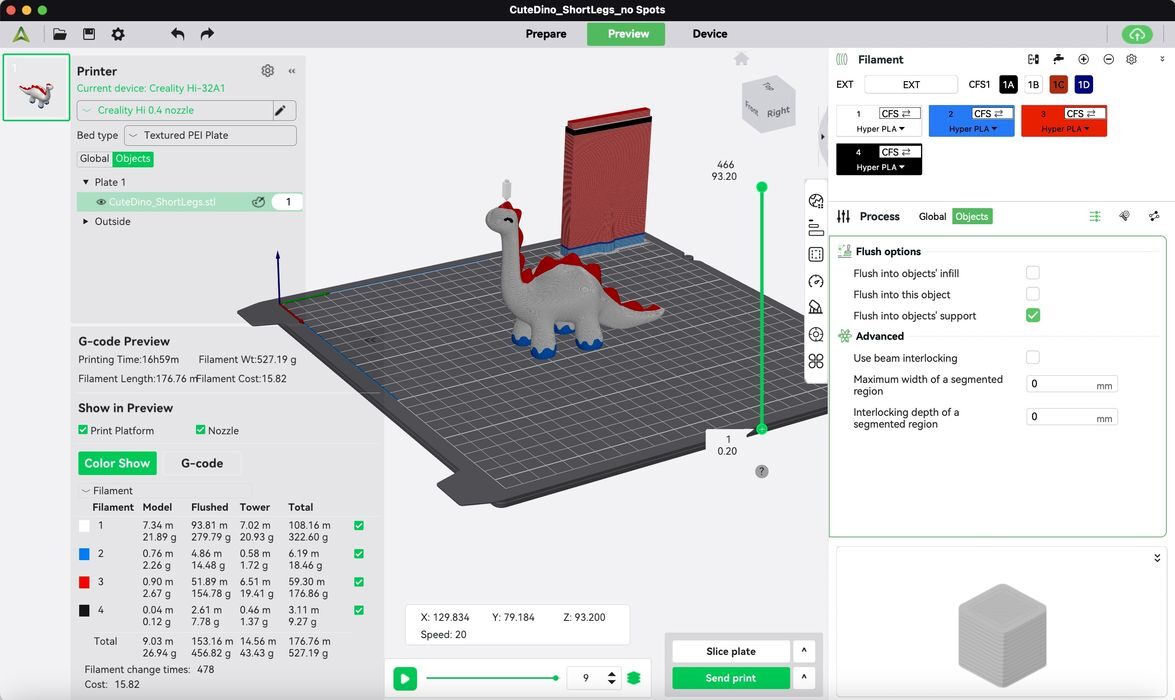Expand the Outside tree item
Image resolution: width=1175 pixels, height=700 pixels.
[86, 222]
